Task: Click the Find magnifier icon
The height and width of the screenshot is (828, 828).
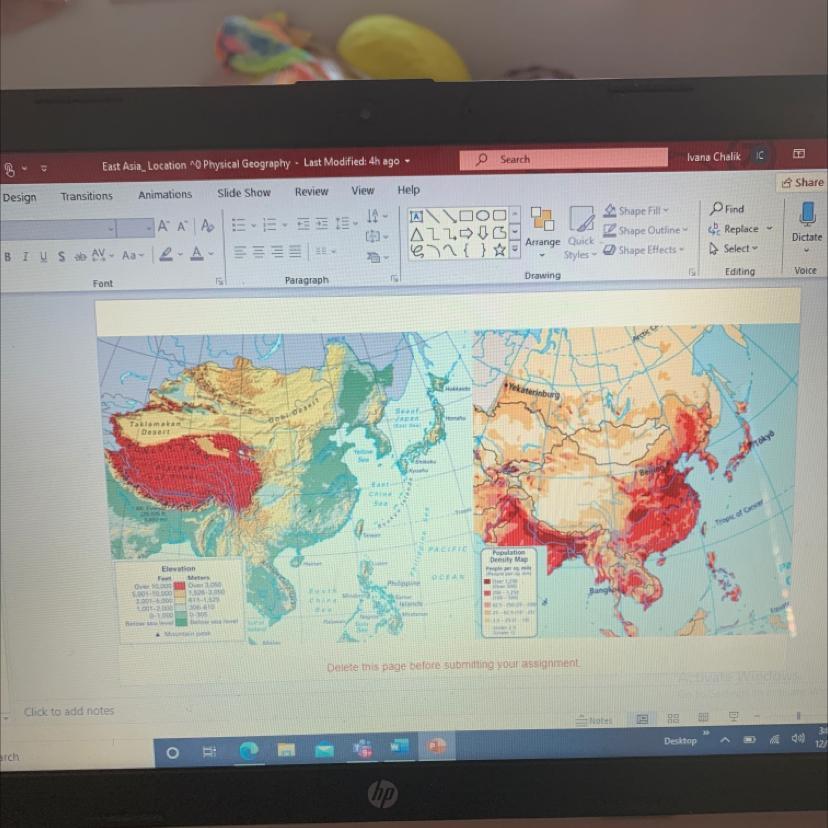Action: (x=717, y=208)
